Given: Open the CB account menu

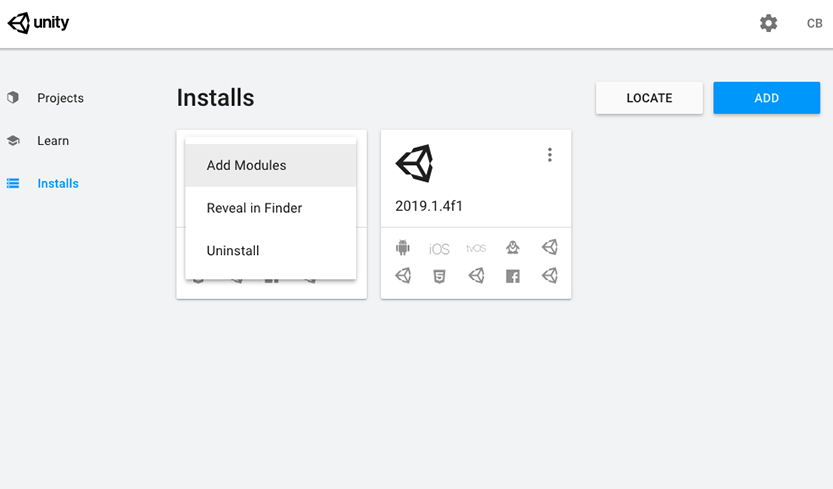Looking at the screenshot, I should tap(814, 23).
